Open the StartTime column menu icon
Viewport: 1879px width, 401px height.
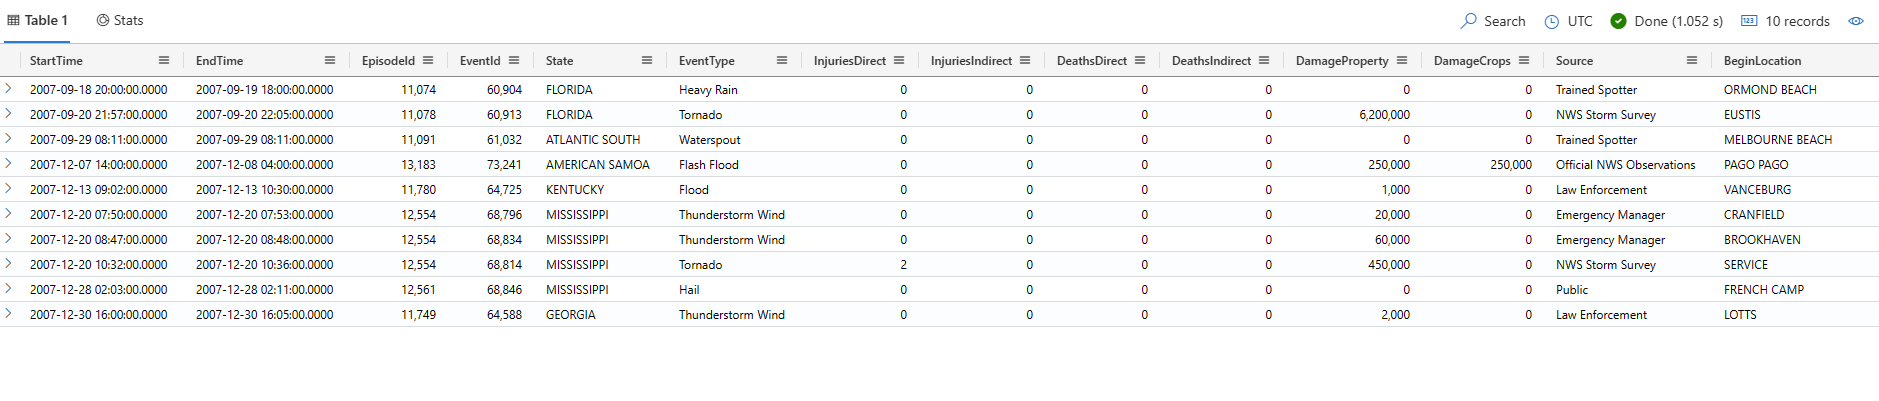pyautogui.click(x=164, y=61)
